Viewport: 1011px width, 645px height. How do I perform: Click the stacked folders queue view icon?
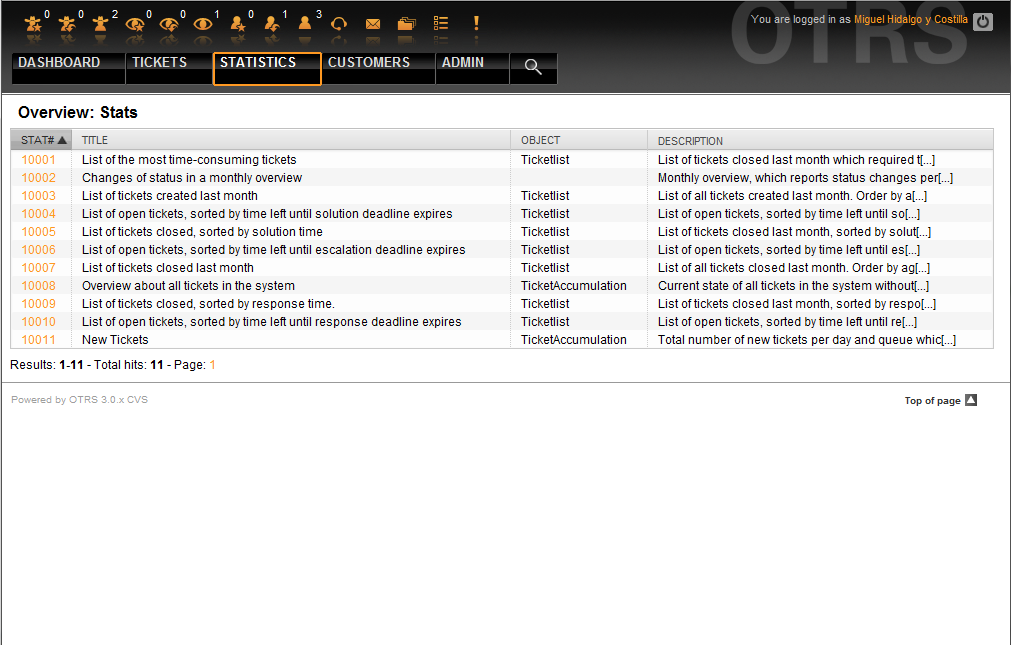406,24
